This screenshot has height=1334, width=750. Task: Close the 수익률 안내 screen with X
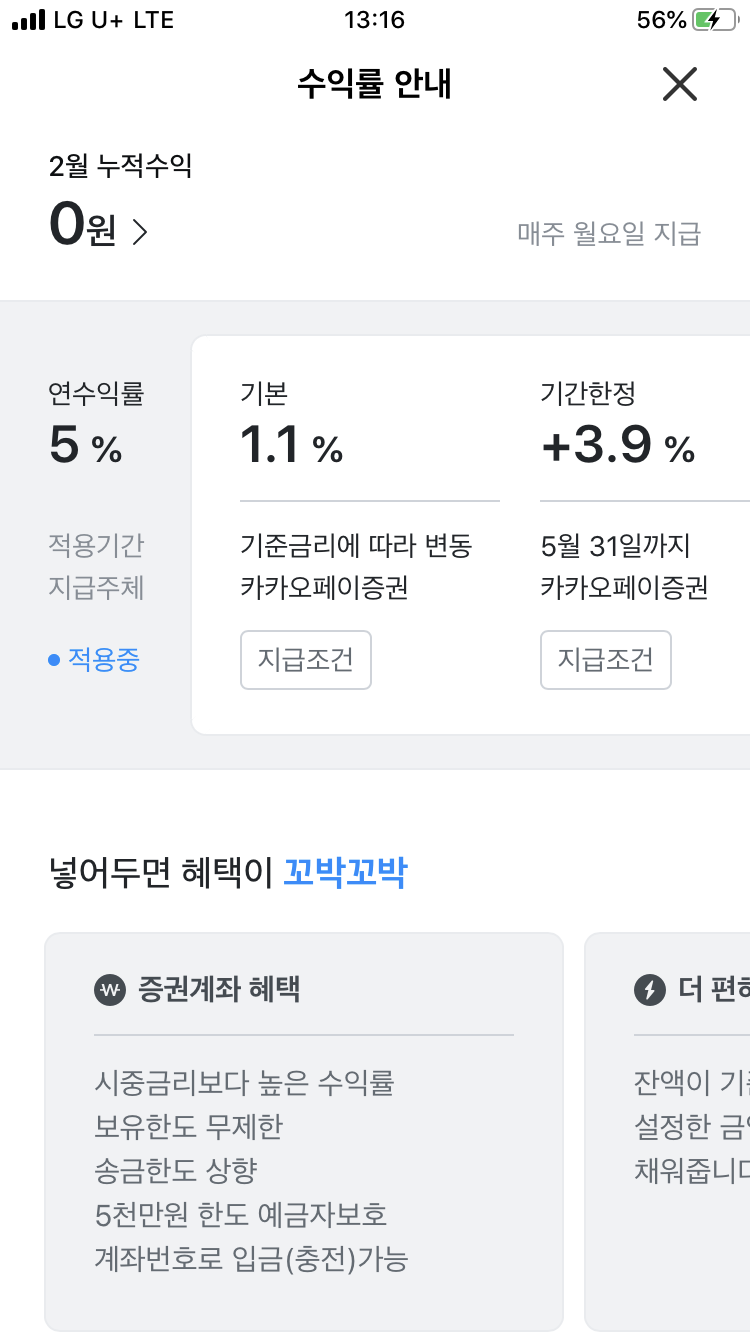coord(680,84)
